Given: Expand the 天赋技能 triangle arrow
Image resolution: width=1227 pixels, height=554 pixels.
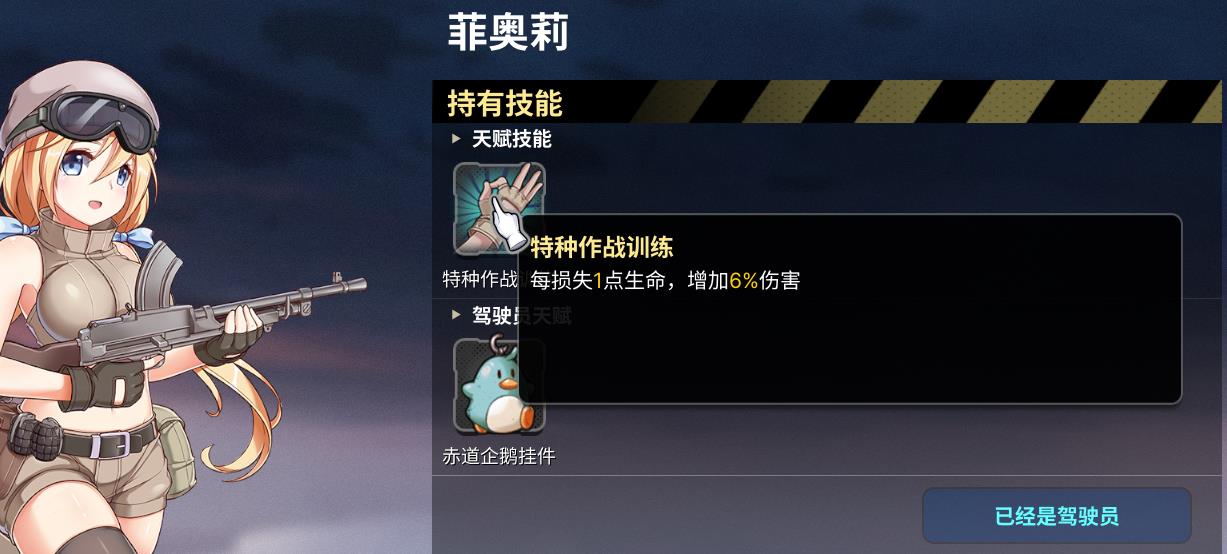Looking at the screenshot, I should tap(456, 139).
